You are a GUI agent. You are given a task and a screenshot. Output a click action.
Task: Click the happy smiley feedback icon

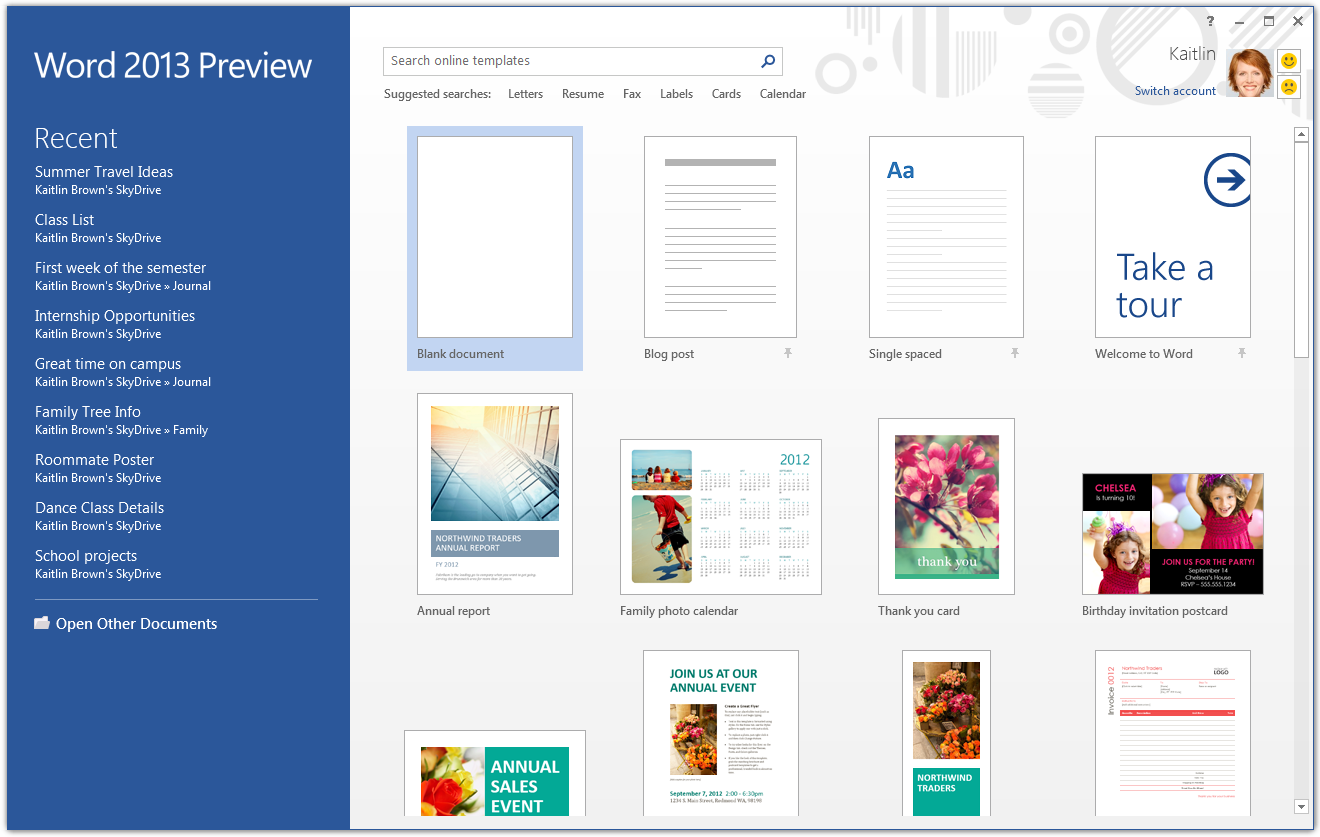pyautogui.click(x=1289, y=61)
